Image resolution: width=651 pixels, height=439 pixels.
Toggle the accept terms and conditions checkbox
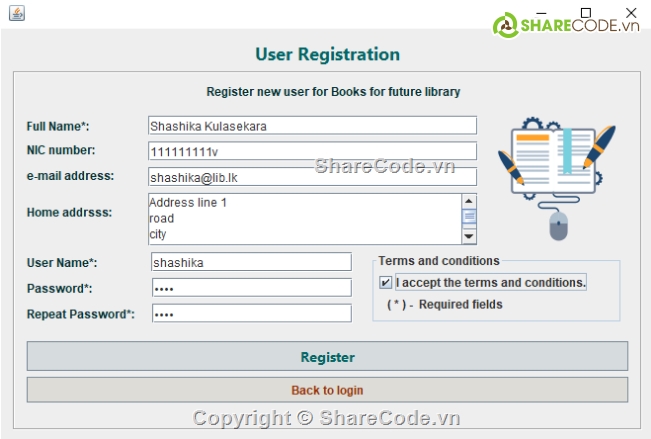pos(386,283)
